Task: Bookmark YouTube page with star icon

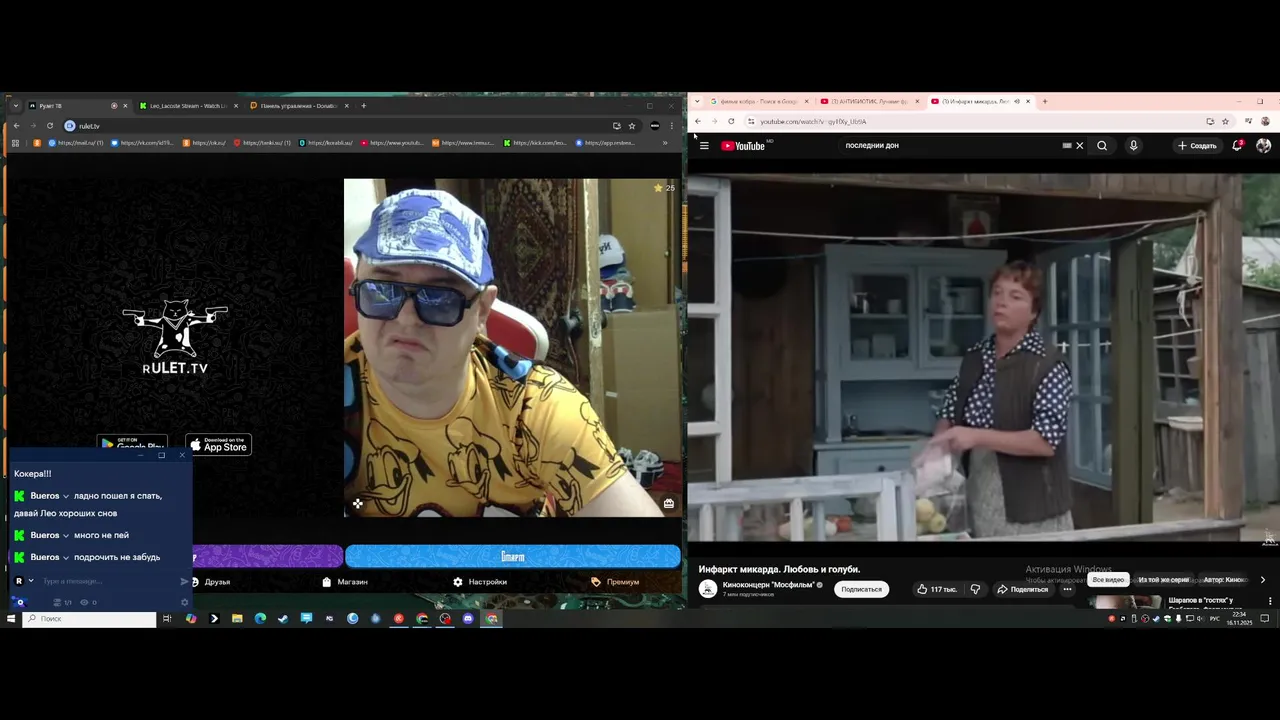Action: click(1225, 121)
